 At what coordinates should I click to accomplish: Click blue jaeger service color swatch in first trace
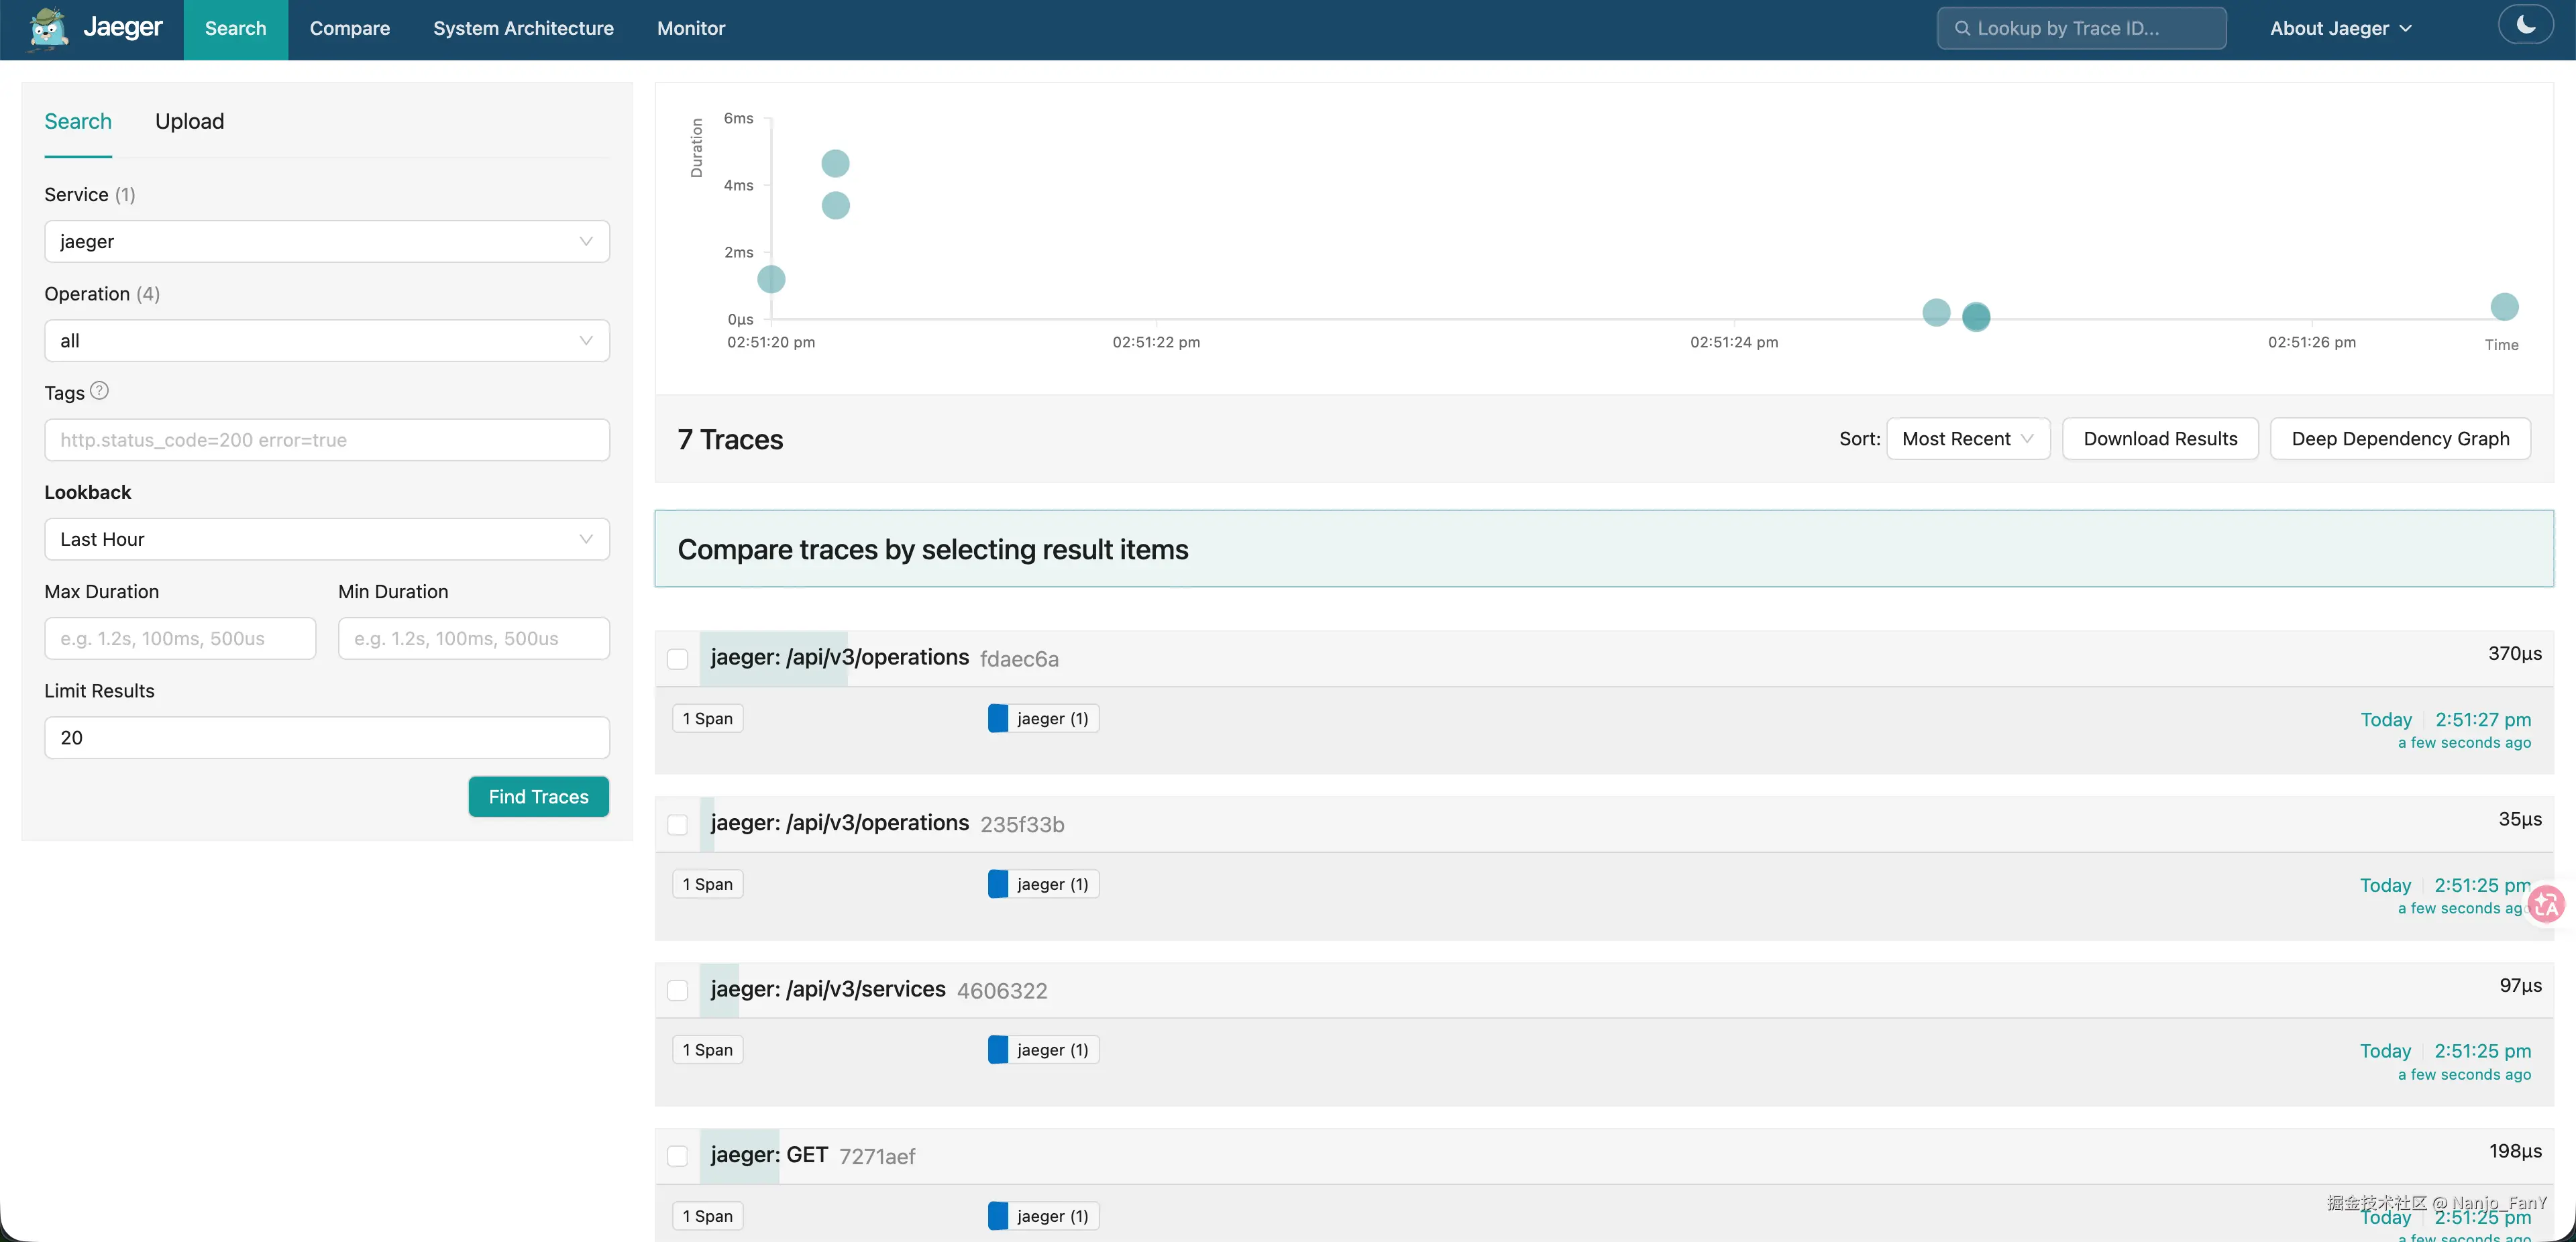click(x=997, y=718)
